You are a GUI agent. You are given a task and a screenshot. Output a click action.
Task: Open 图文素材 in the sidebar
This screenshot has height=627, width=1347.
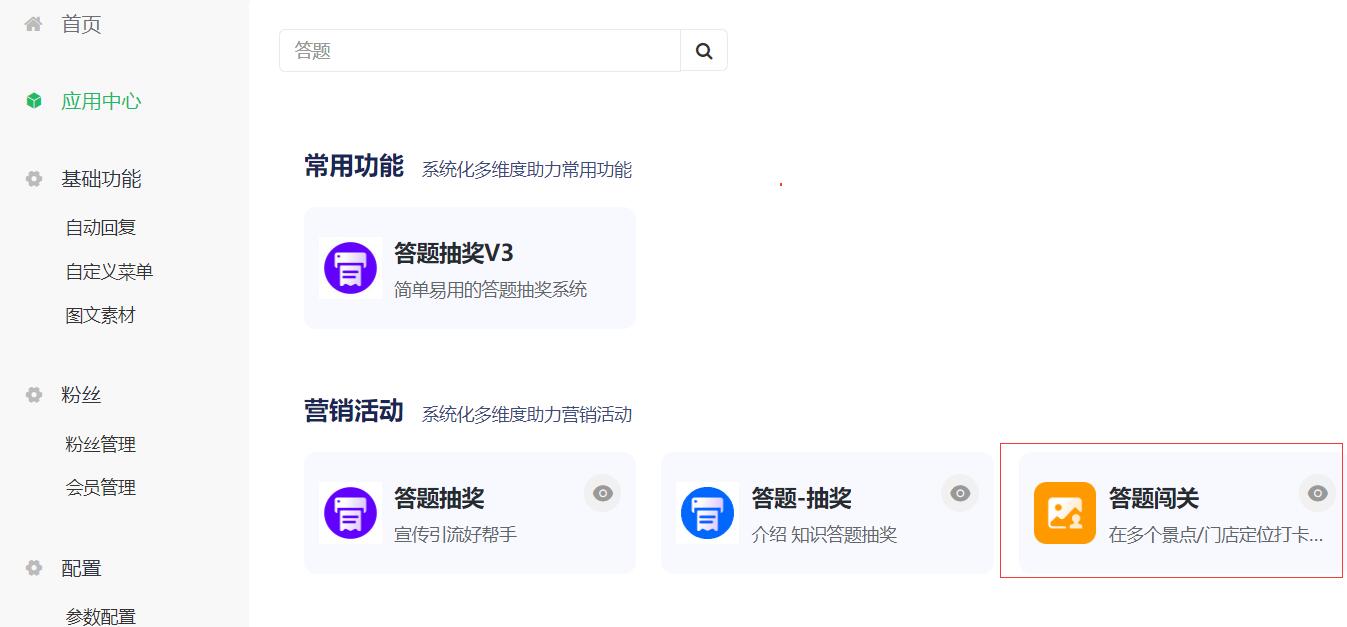click(100, 316)
